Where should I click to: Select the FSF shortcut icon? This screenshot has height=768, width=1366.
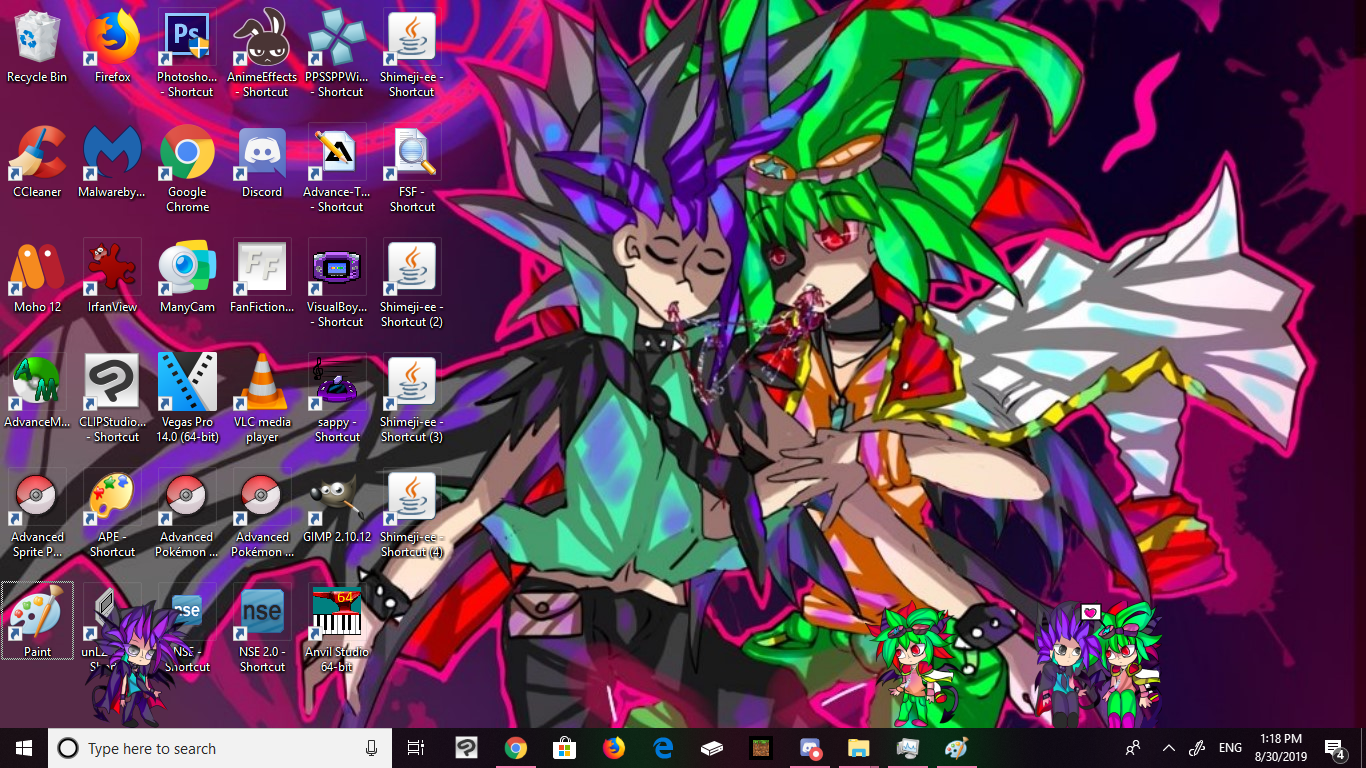(x=412, y=169)
